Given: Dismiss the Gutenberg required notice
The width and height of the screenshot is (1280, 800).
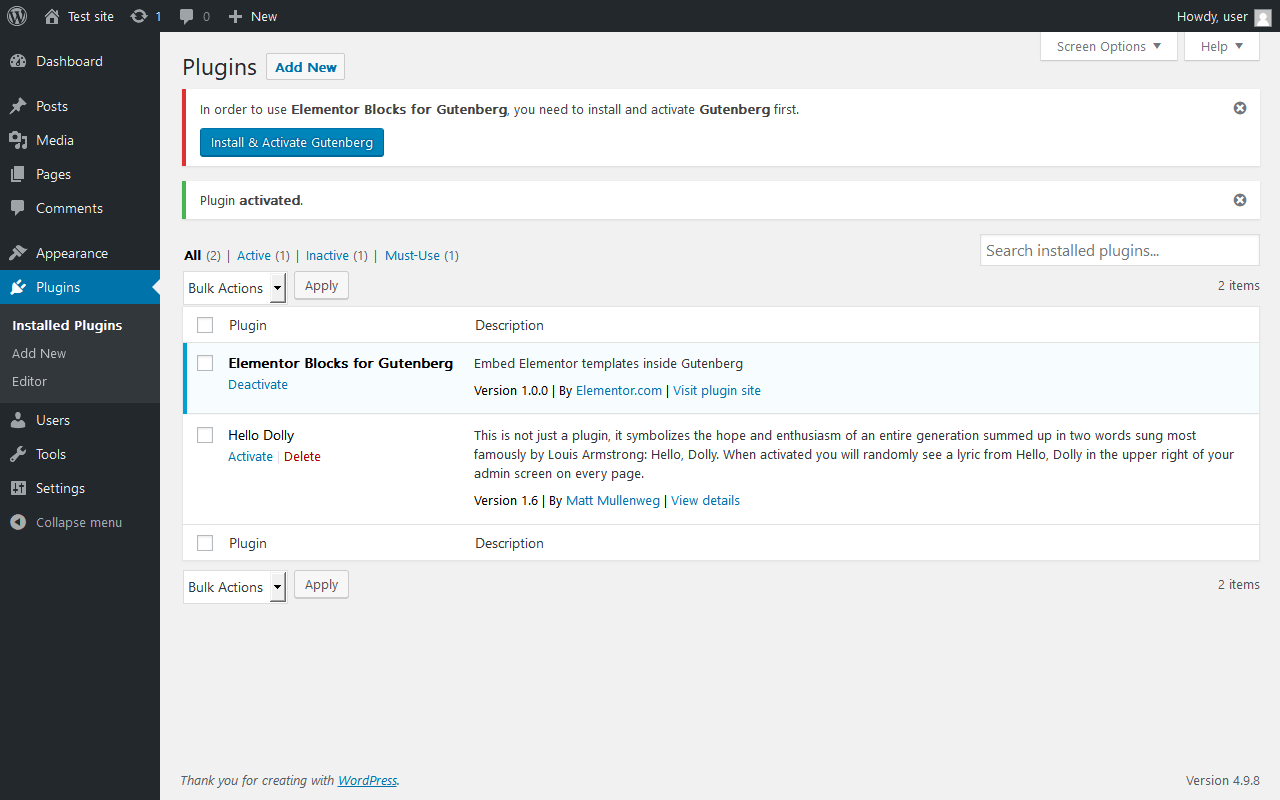Looking at the screenshot, I should tap(1240, 108).
